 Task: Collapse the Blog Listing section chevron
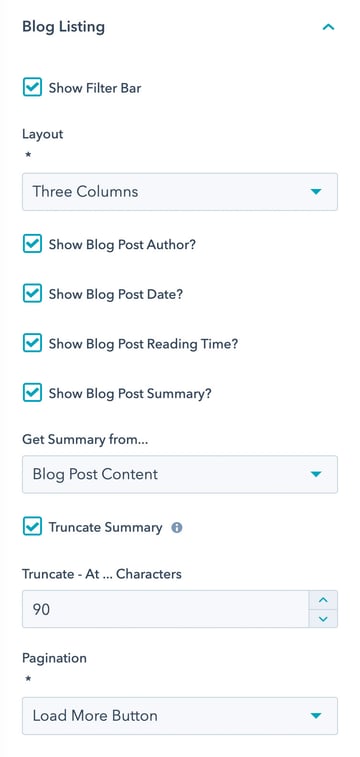coord(328,27)
